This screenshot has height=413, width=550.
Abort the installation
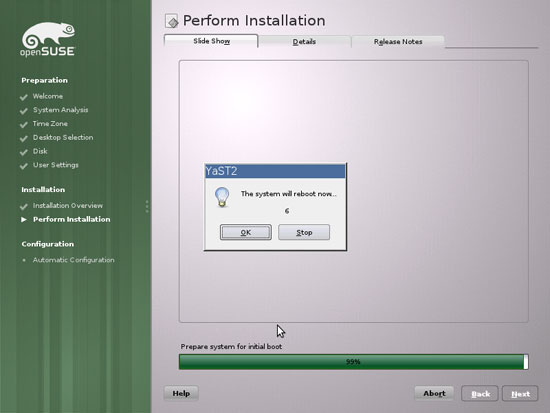point(434,393)
